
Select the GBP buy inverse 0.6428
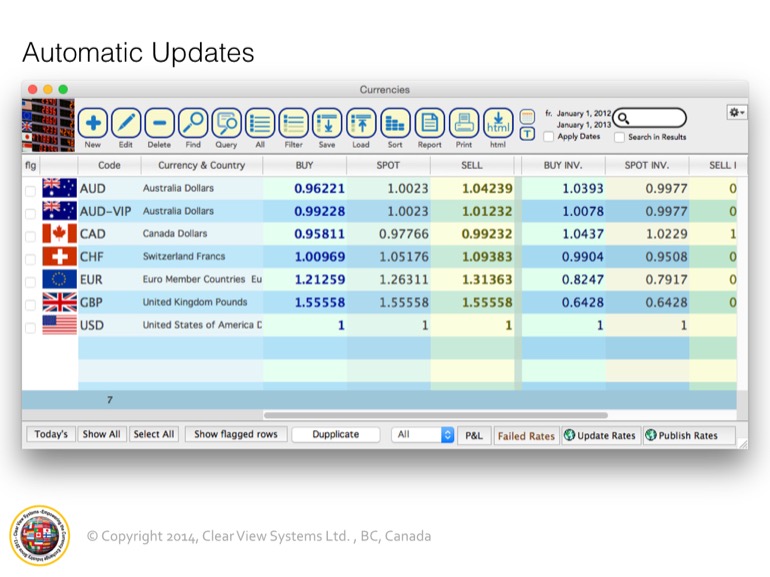click(582, 302)
